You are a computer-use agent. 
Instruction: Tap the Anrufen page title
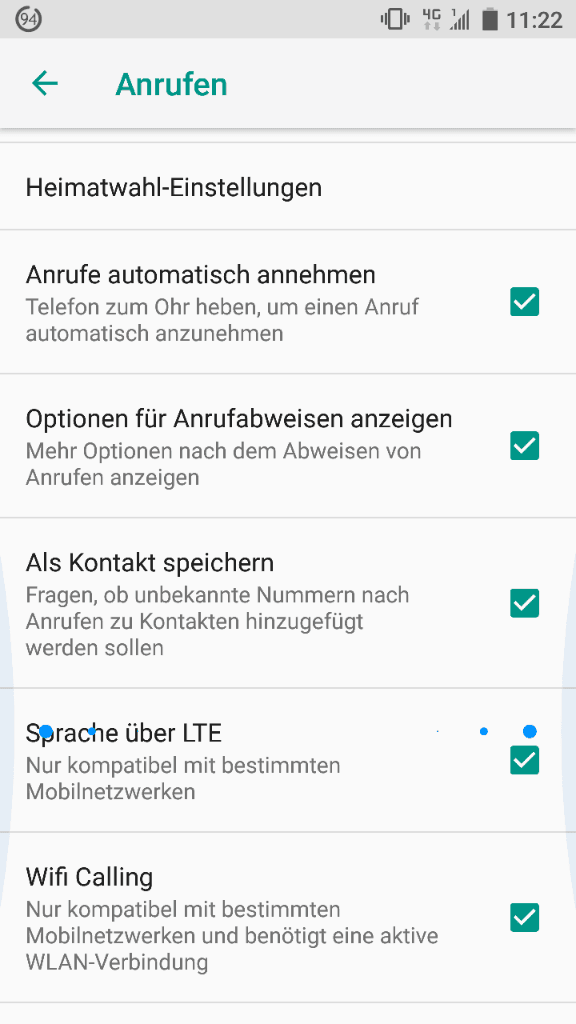pyautogui.click(x=171, y=84)
